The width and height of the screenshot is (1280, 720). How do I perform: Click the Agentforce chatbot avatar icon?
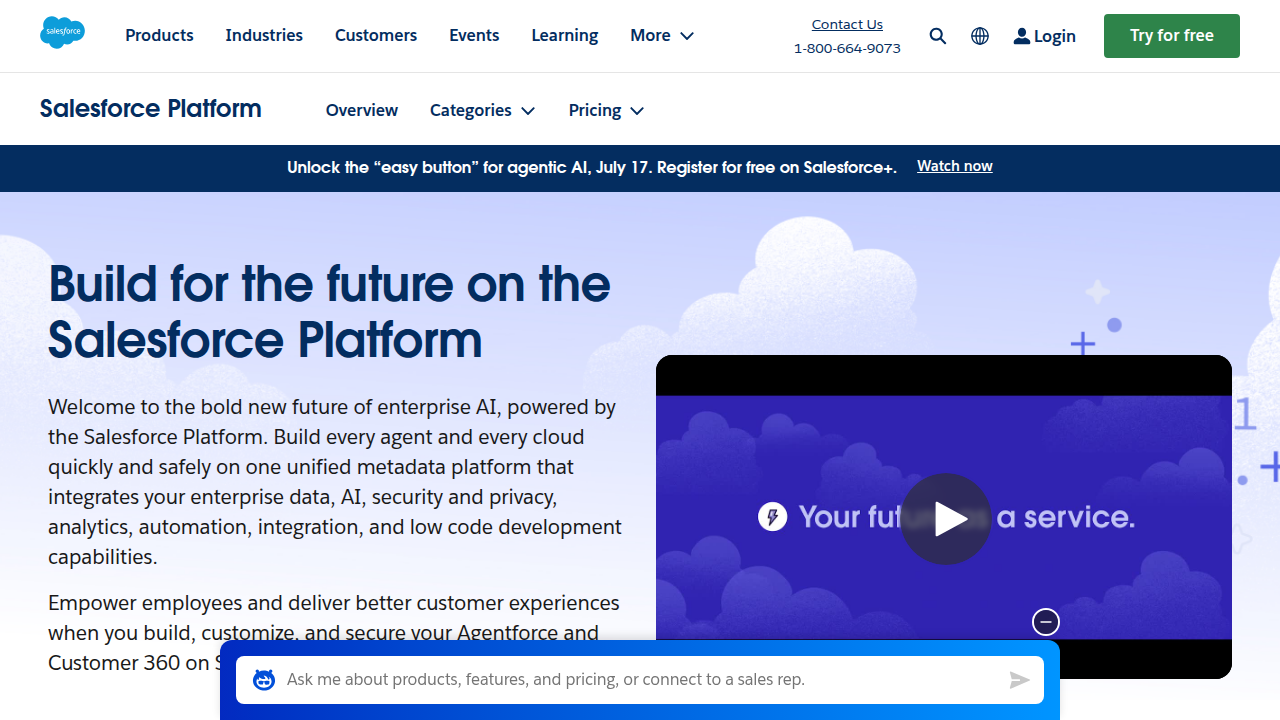[264, 680]
